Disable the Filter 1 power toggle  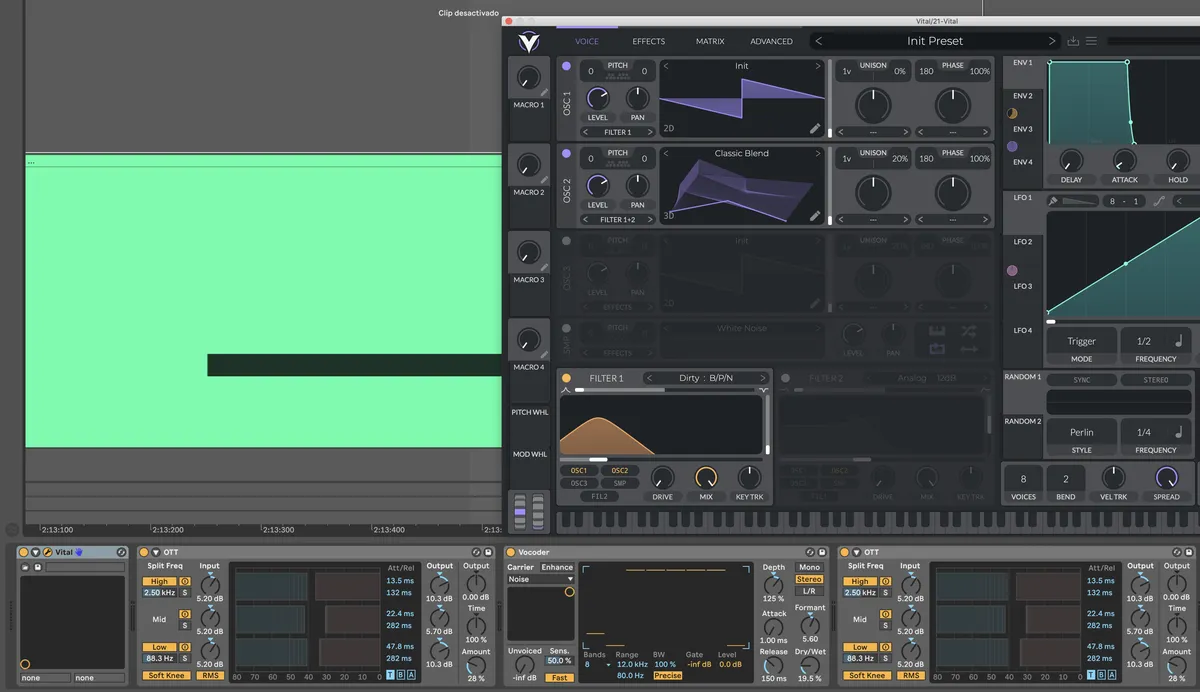566,378
